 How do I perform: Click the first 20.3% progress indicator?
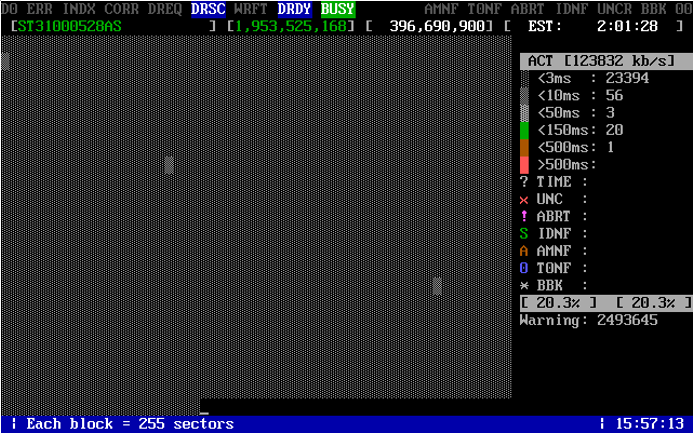click(559, 303)
